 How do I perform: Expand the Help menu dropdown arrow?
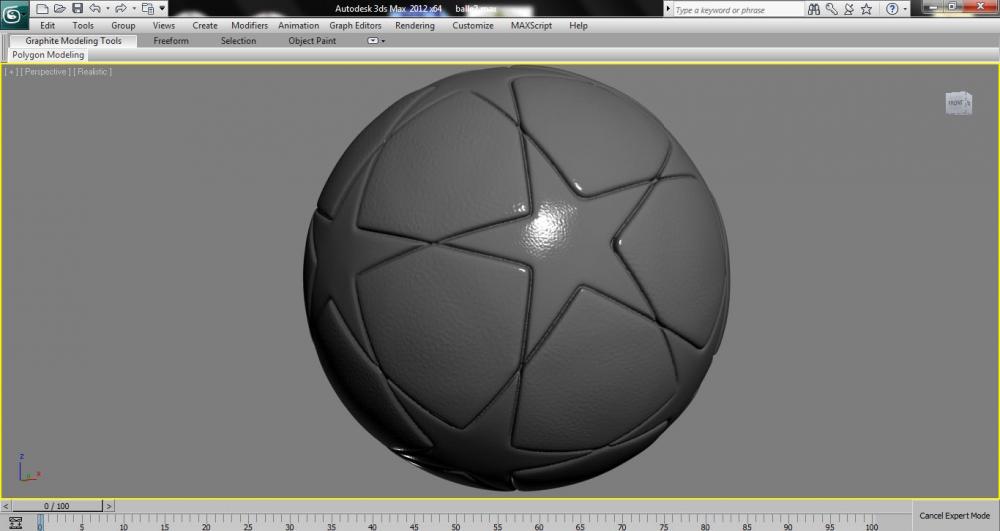(x=905, y=10)
